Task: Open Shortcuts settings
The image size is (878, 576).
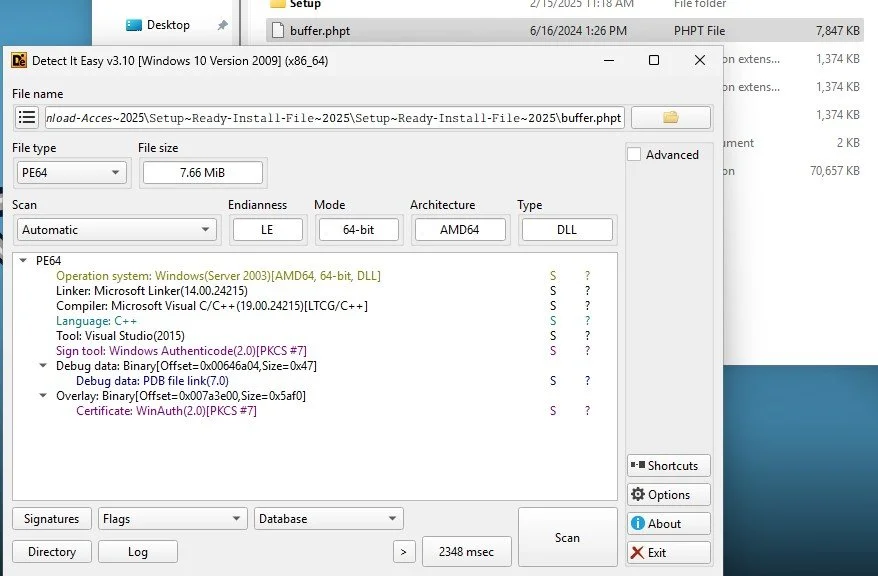Action: (669, 466)
